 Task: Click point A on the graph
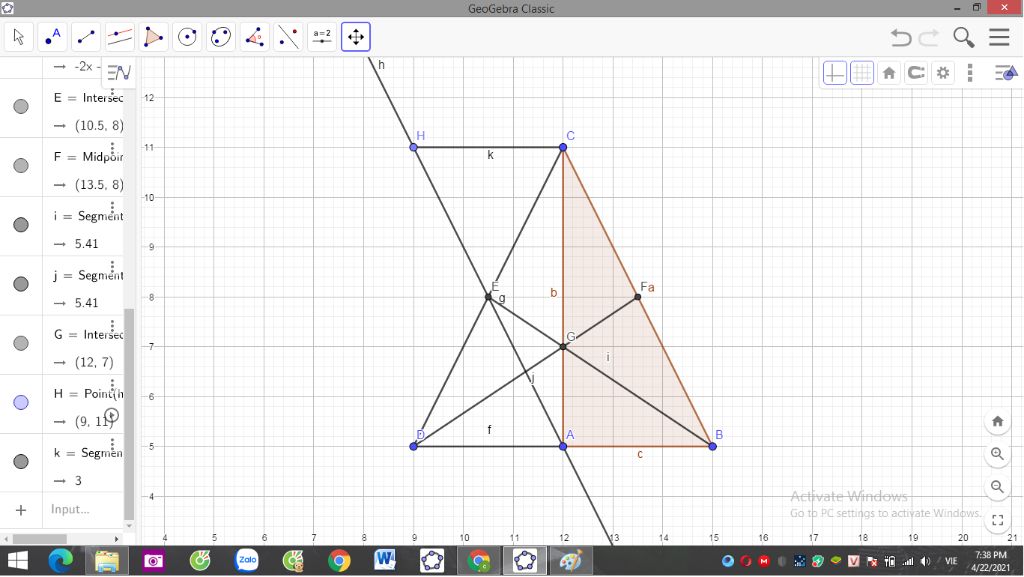pos(563,446)
